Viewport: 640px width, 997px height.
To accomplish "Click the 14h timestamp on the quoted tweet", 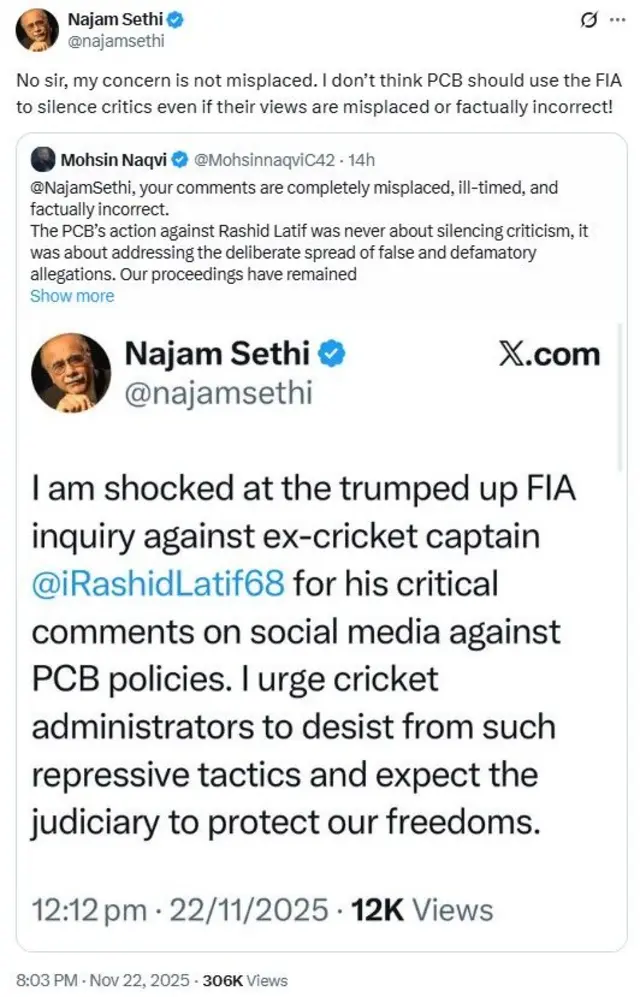I will [360, 159].
